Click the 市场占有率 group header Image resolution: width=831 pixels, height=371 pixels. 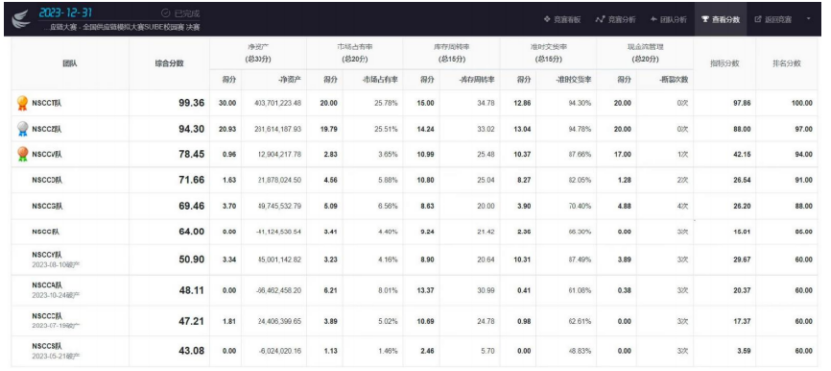(355, 53)
